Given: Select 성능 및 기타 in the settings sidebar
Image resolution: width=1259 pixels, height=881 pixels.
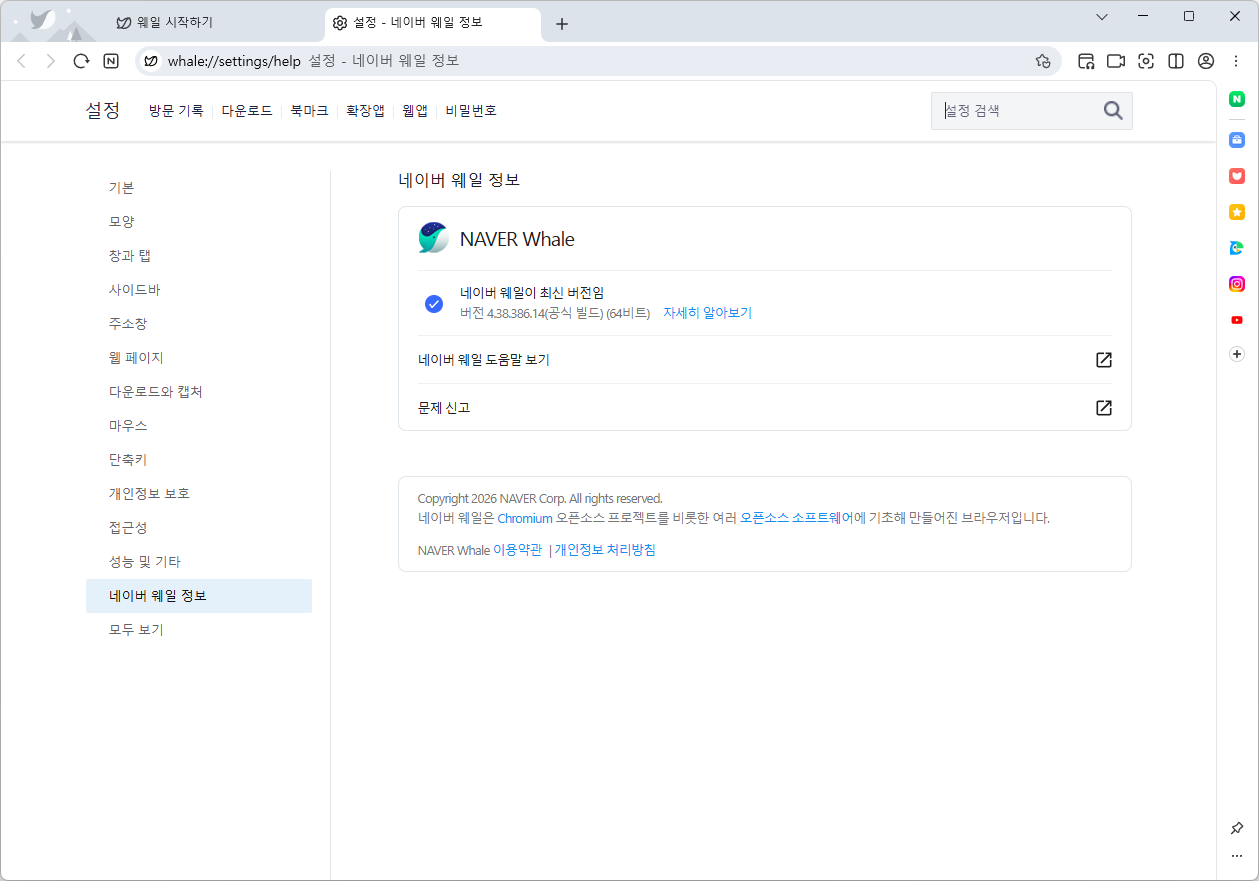Looking at the screenshot, I should (199, 562).
